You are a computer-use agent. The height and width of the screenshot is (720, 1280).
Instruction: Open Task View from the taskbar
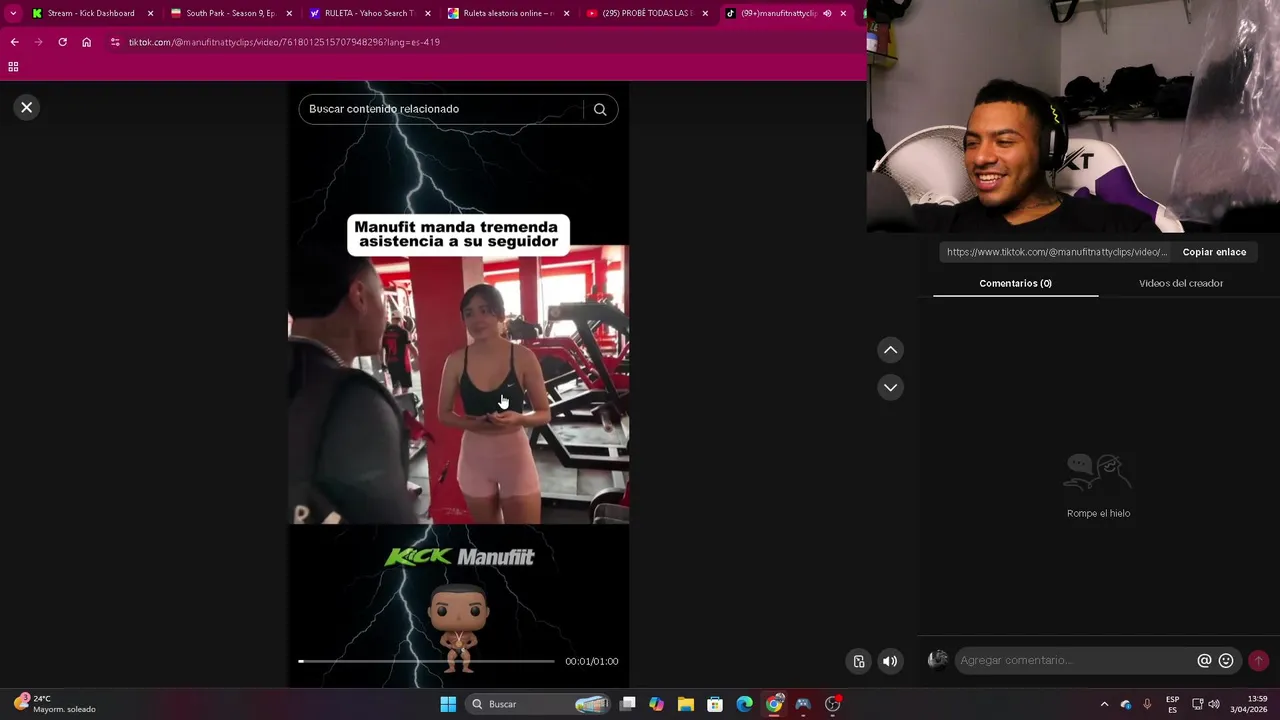(x=628, y=704)
